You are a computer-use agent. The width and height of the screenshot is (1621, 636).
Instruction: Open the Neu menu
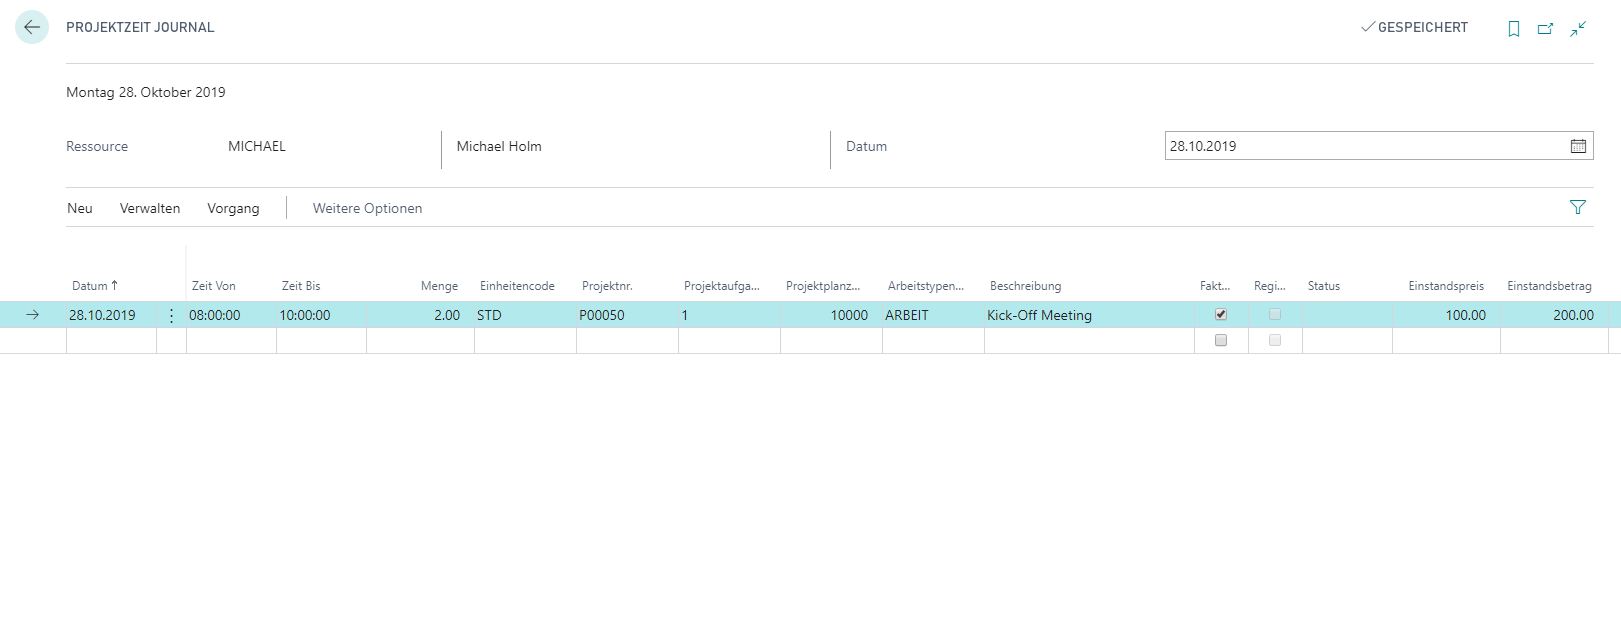[x=80, y=208]
